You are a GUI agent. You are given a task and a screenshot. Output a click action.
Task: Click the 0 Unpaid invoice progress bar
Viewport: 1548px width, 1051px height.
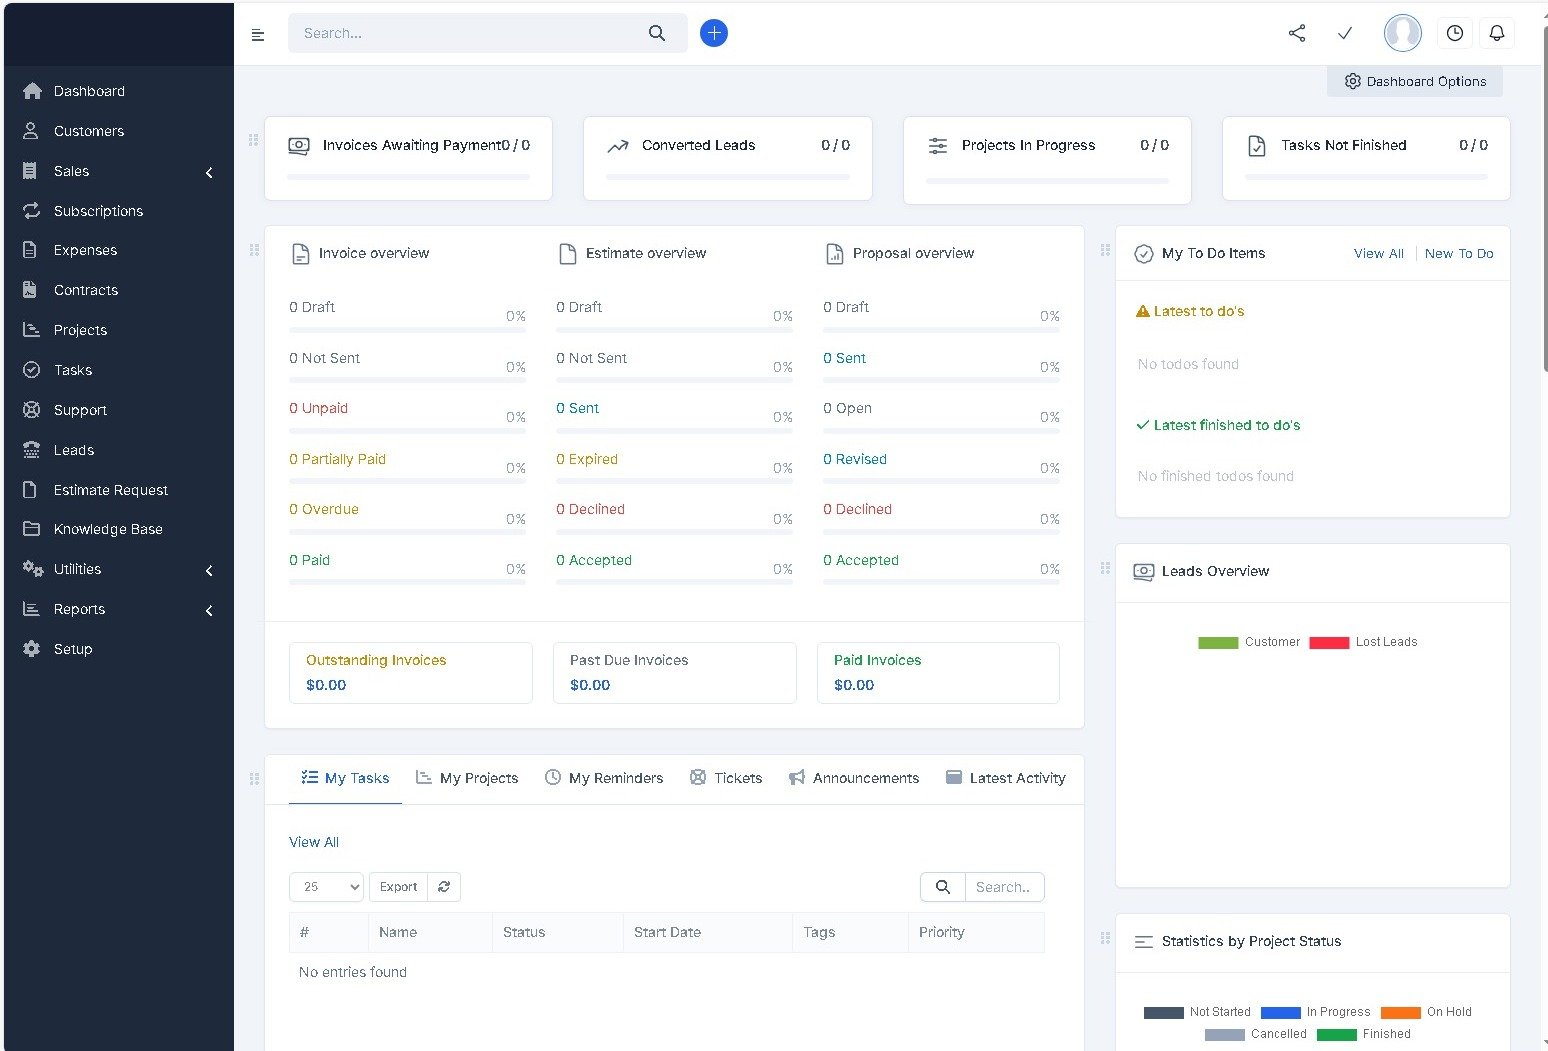[x=407, y=430]
